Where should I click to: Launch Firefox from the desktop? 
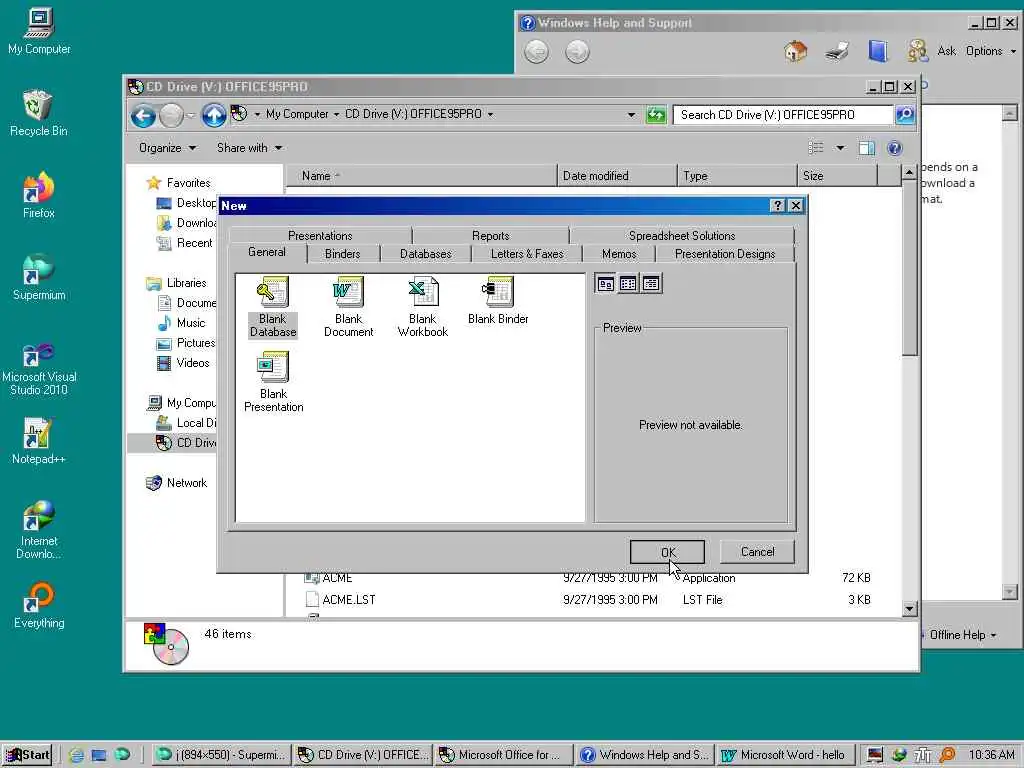coord(39,195)
